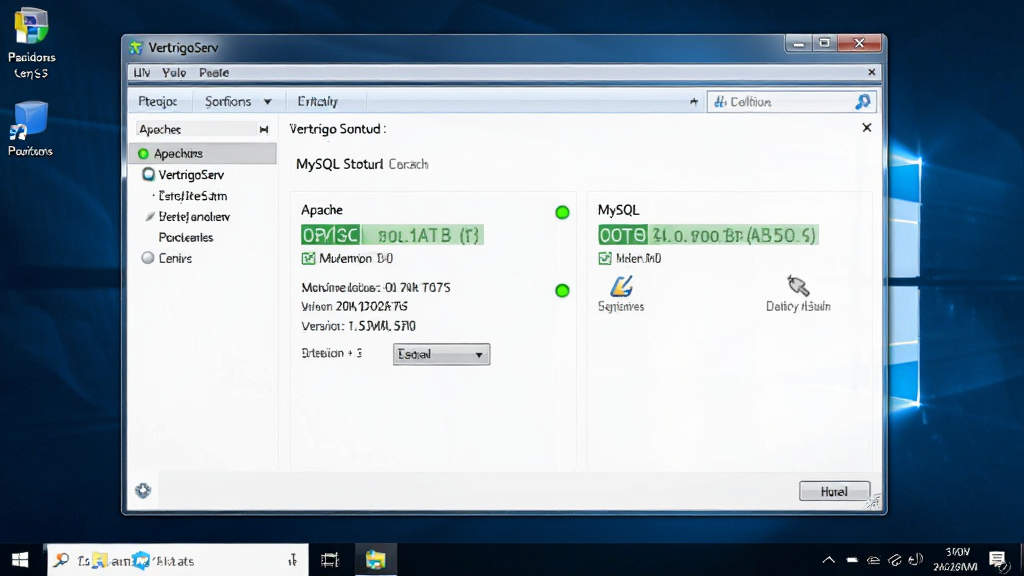Click the Apache panel heading

[x=322, y=210]
